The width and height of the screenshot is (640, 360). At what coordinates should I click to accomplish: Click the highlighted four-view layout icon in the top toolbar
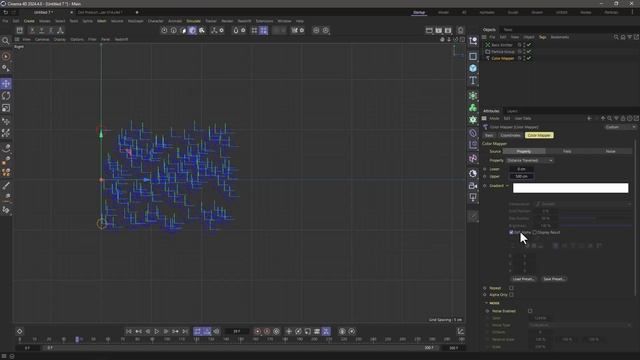[x=264, y=30]
